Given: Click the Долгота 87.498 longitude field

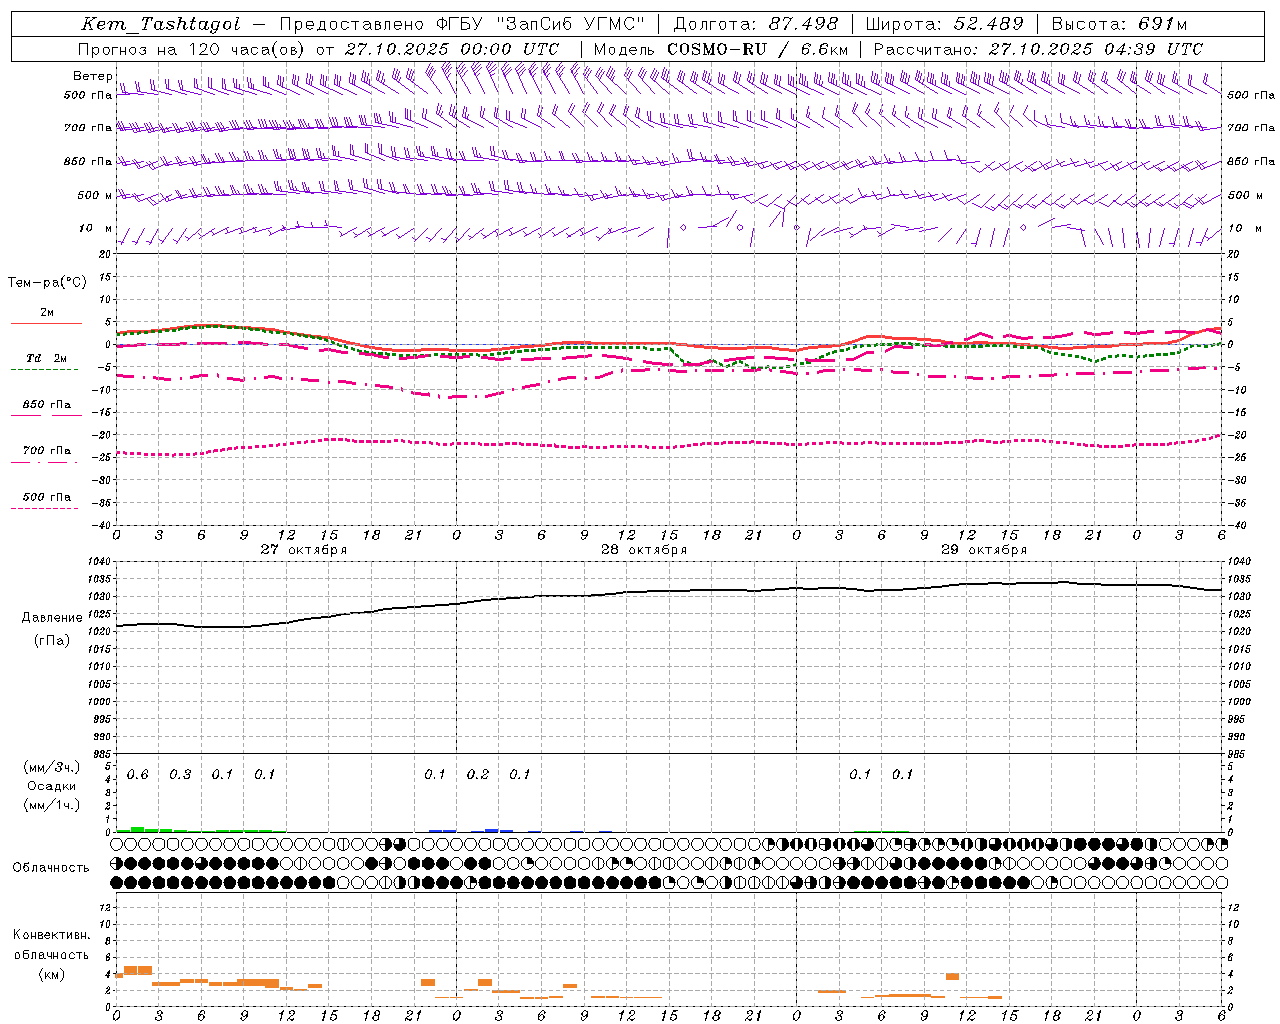Looking at the screenshot, I should 755,24.
